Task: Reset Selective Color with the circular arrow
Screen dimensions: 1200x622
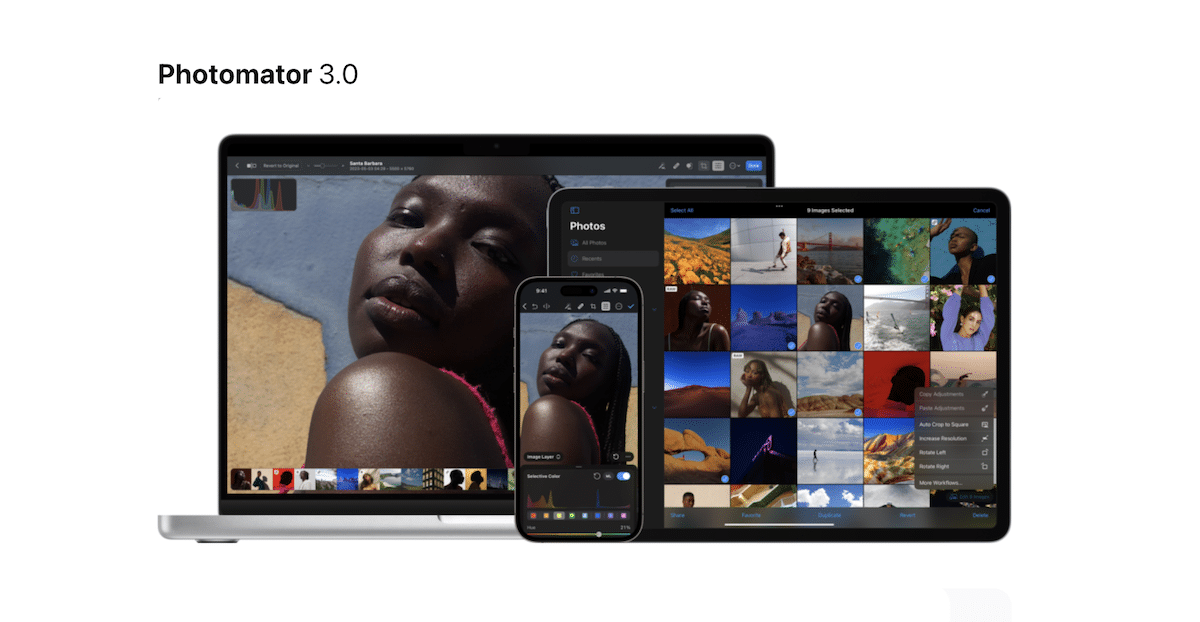Action: tap(597, 476)
